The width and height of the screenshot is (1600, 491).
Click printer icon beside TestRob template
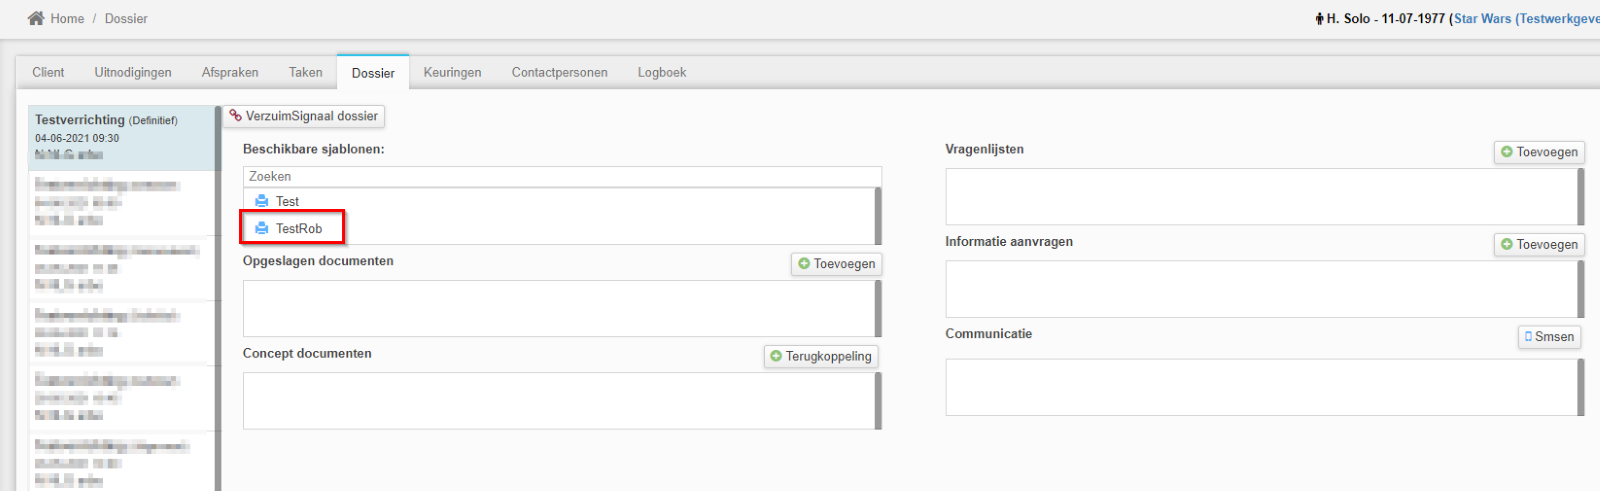(262, 228)
